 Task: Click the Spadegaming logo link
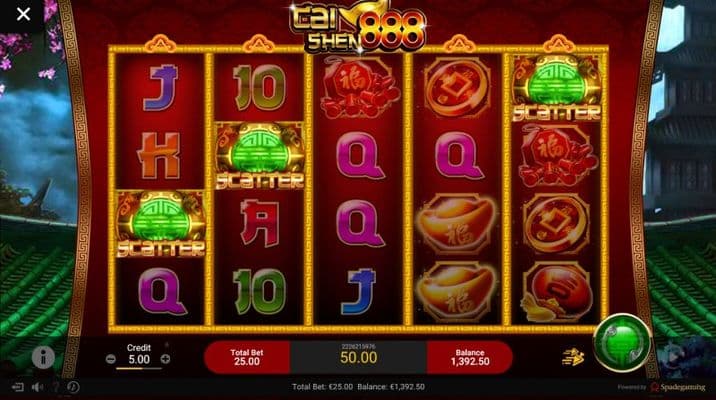coord(678,387)
